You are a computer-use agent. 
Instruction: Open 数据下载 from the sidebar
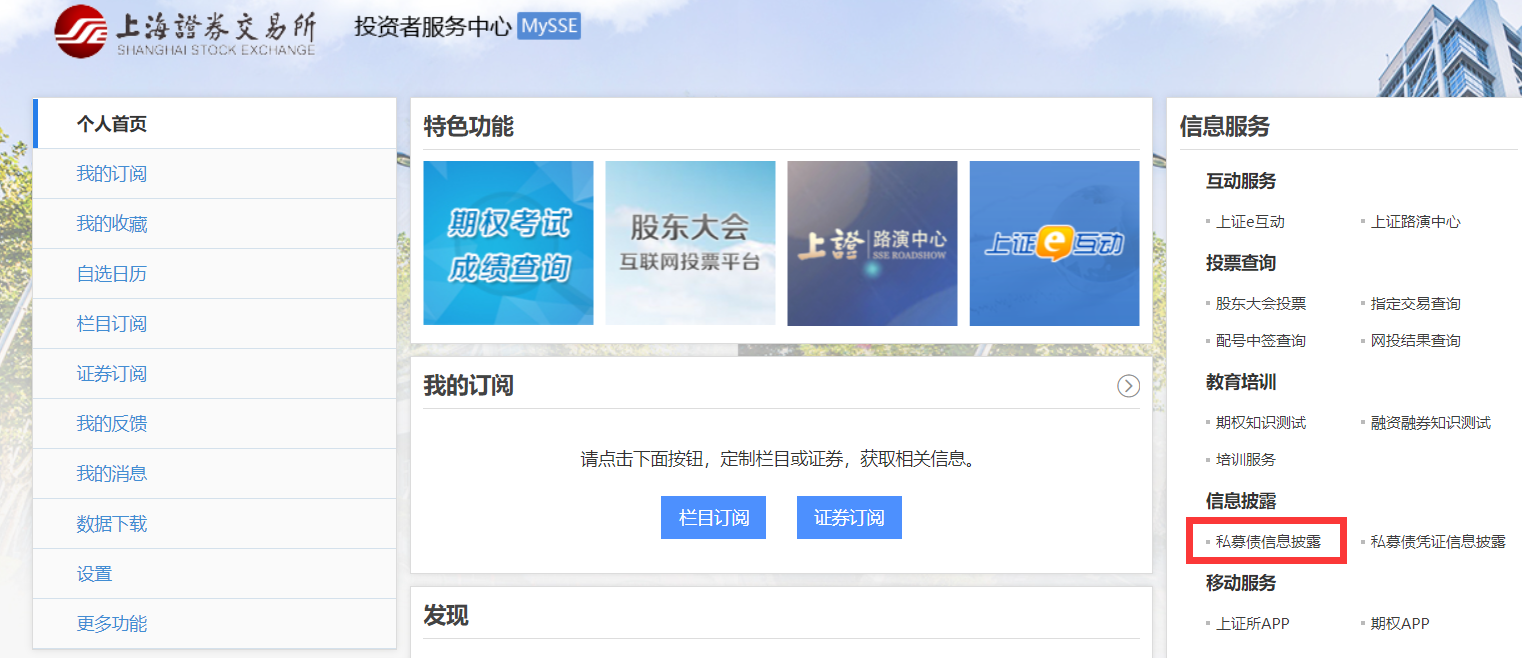point(112,524)
